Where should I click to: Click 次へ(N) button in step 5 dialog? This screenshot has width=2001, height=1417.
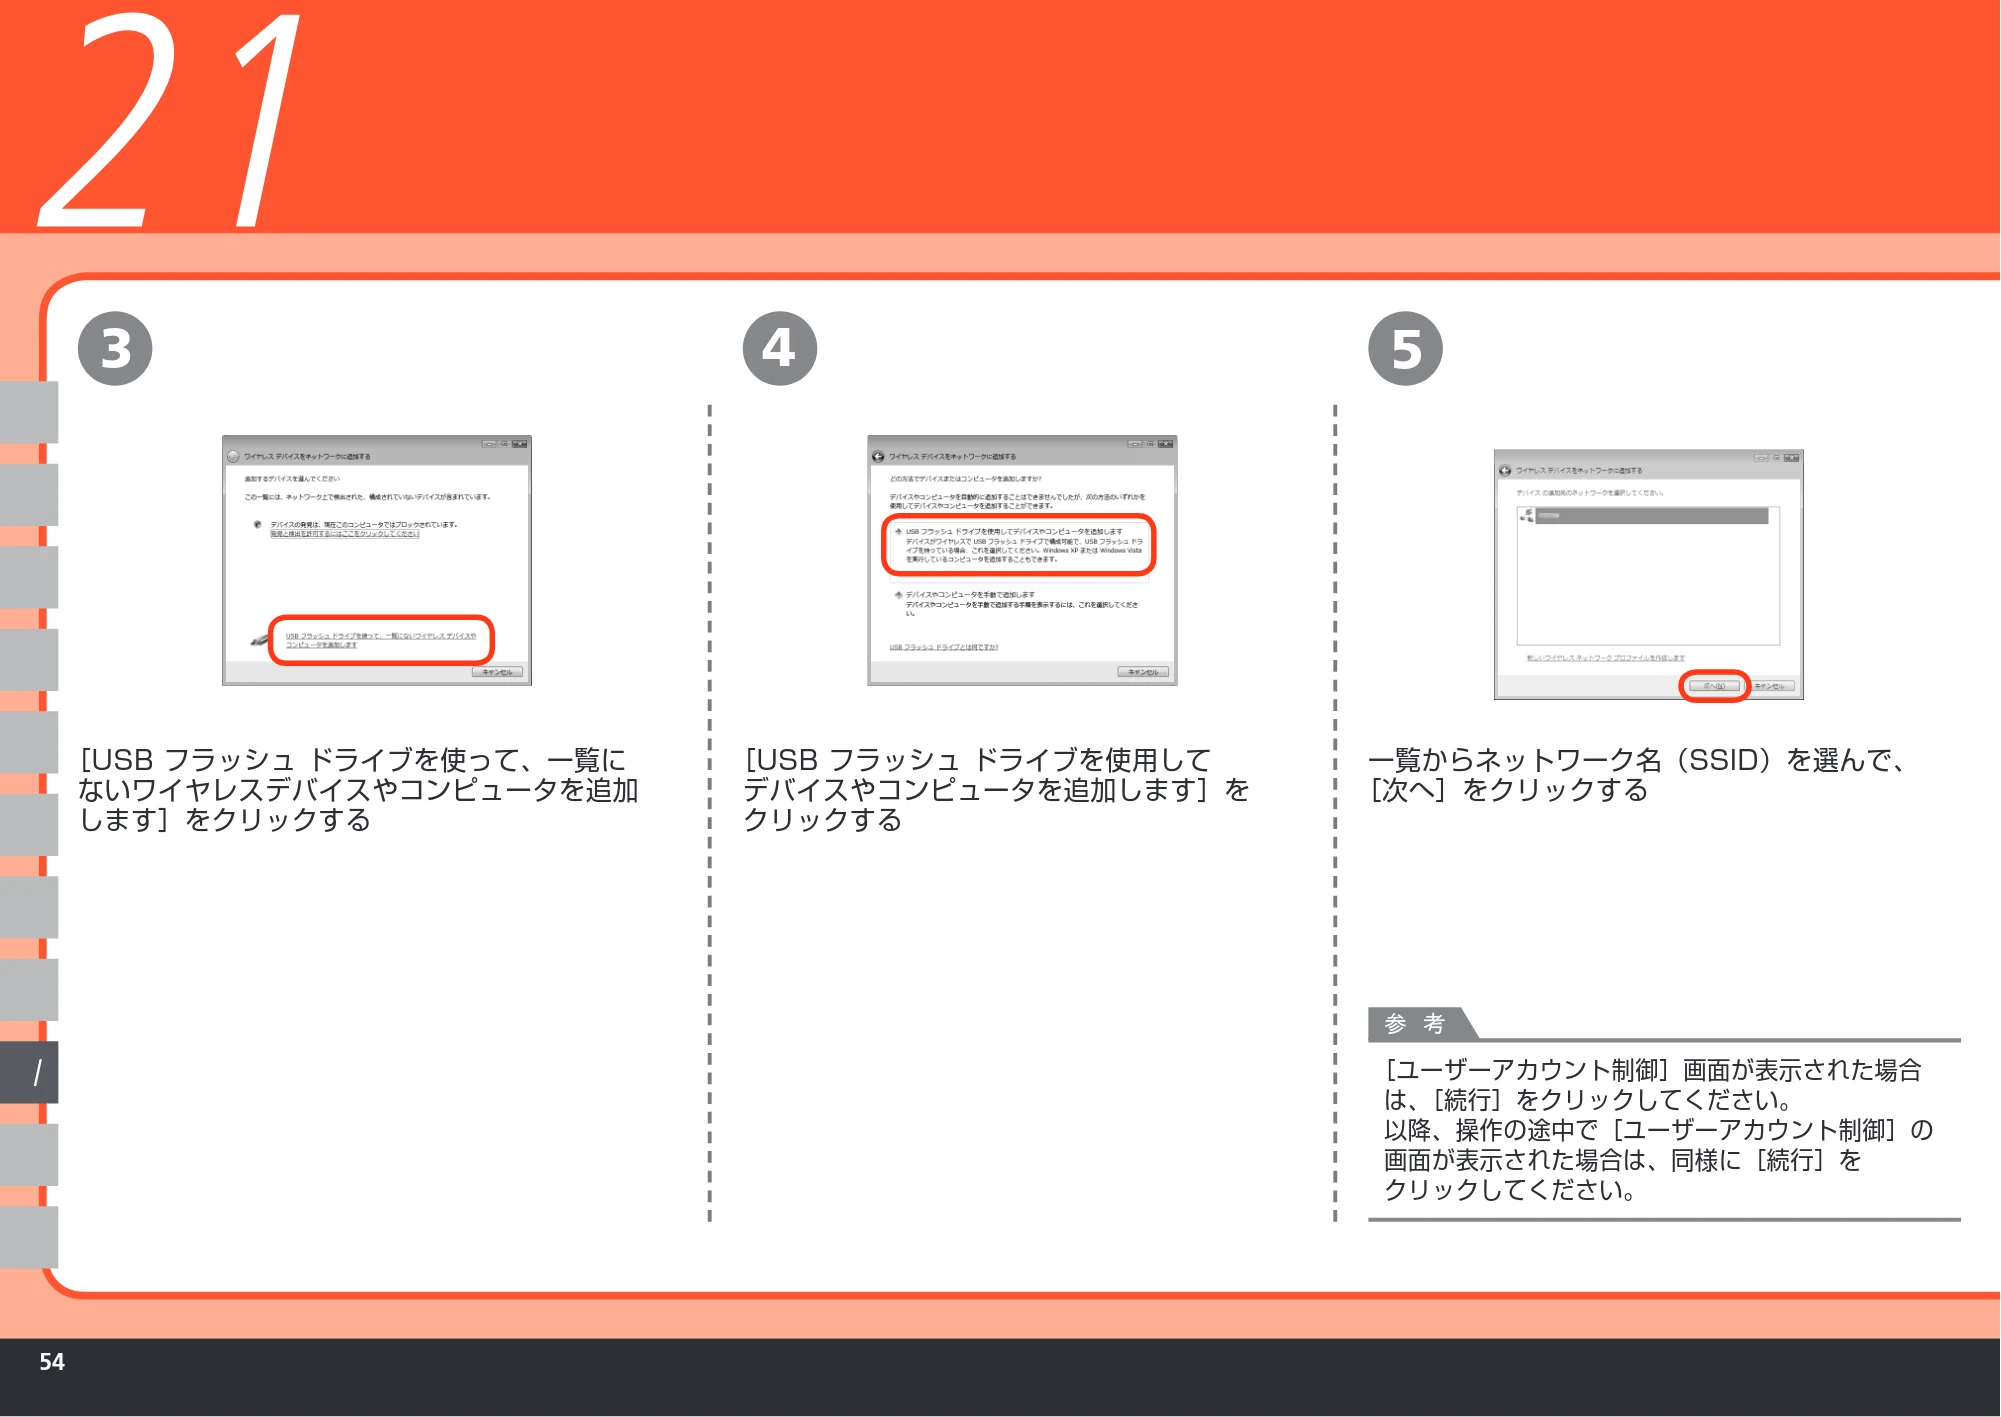1714,686
